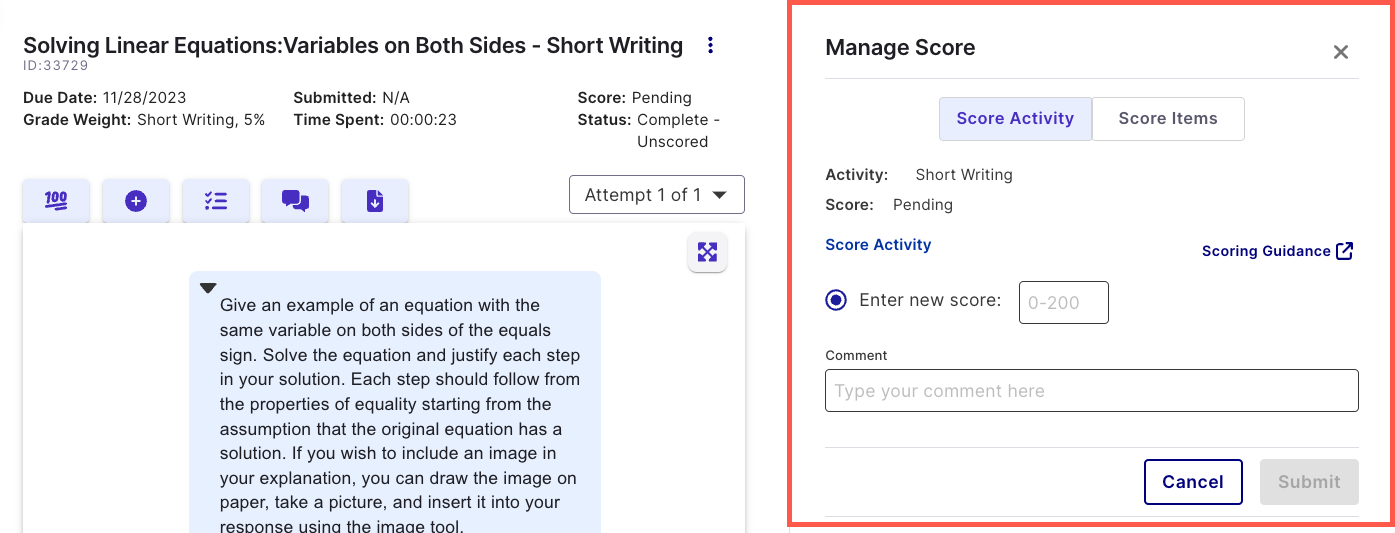Image resolution: width=1395 pixels, height=533 pixels.
Task: Click the Score Activity heading link
Action: coord(878,245)
